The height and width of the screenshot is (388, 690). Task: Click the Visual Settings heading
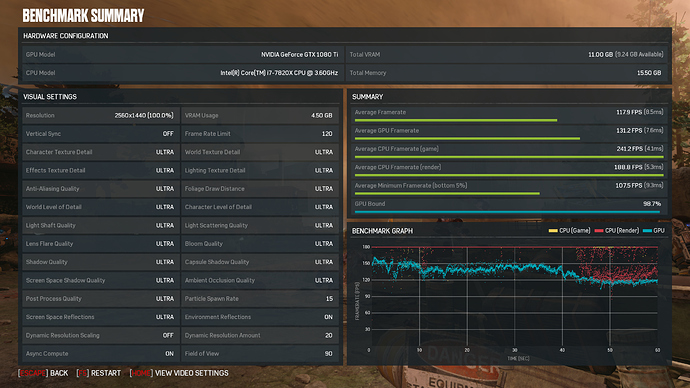[50, 97]
